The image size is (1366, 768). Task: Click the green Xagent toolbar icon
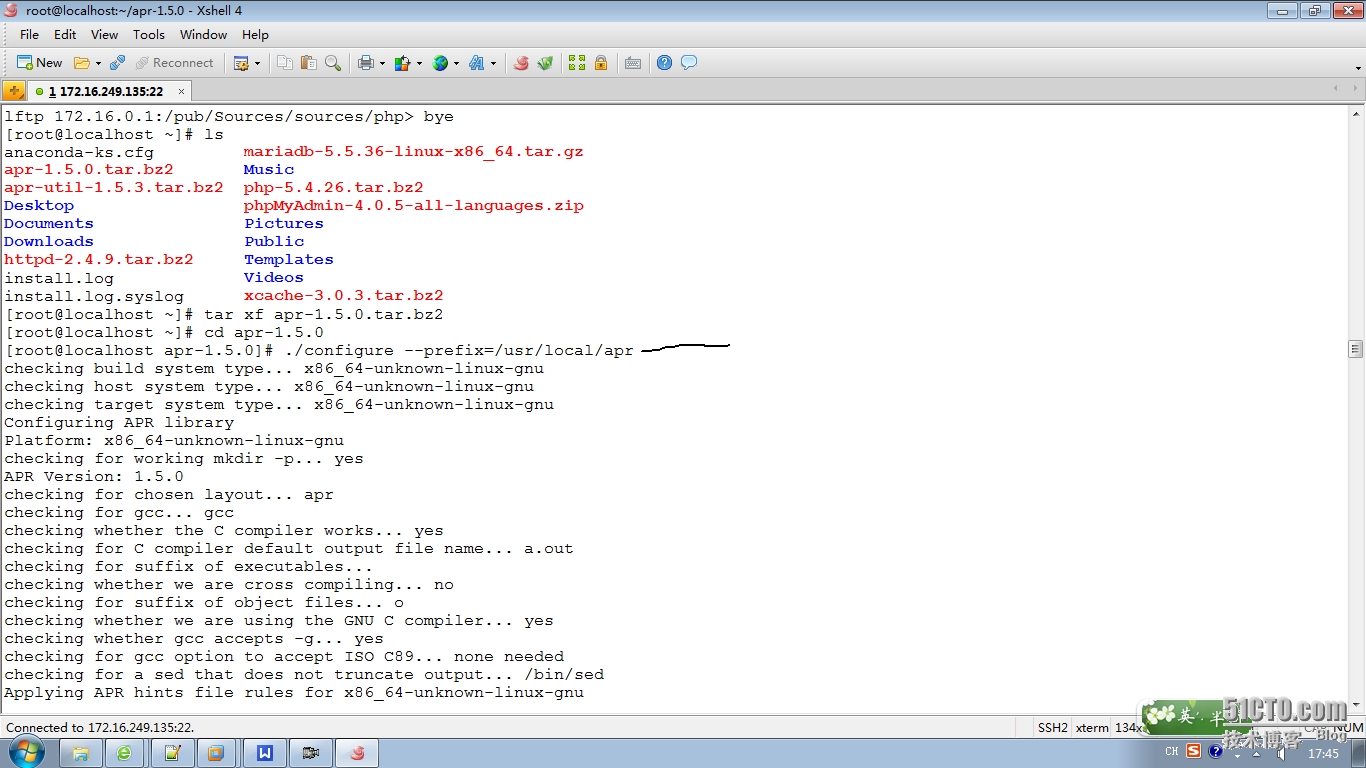545,63
